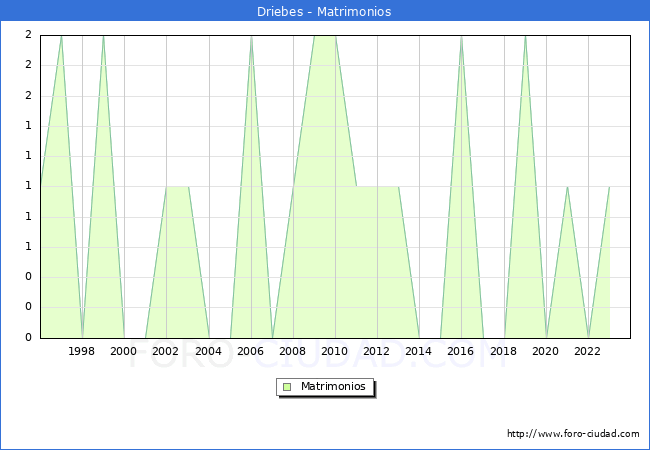Select the 2020 x-axis label
This screenshot has width=650, height=450.
[545, 351]
